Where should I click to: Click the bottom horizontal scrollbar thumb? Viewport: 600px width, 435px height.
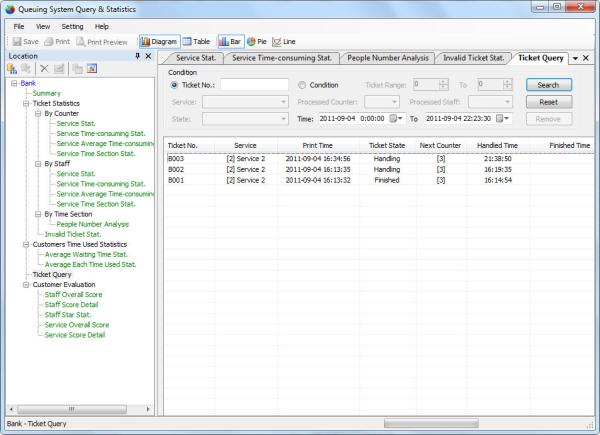[x=431, y=423]
